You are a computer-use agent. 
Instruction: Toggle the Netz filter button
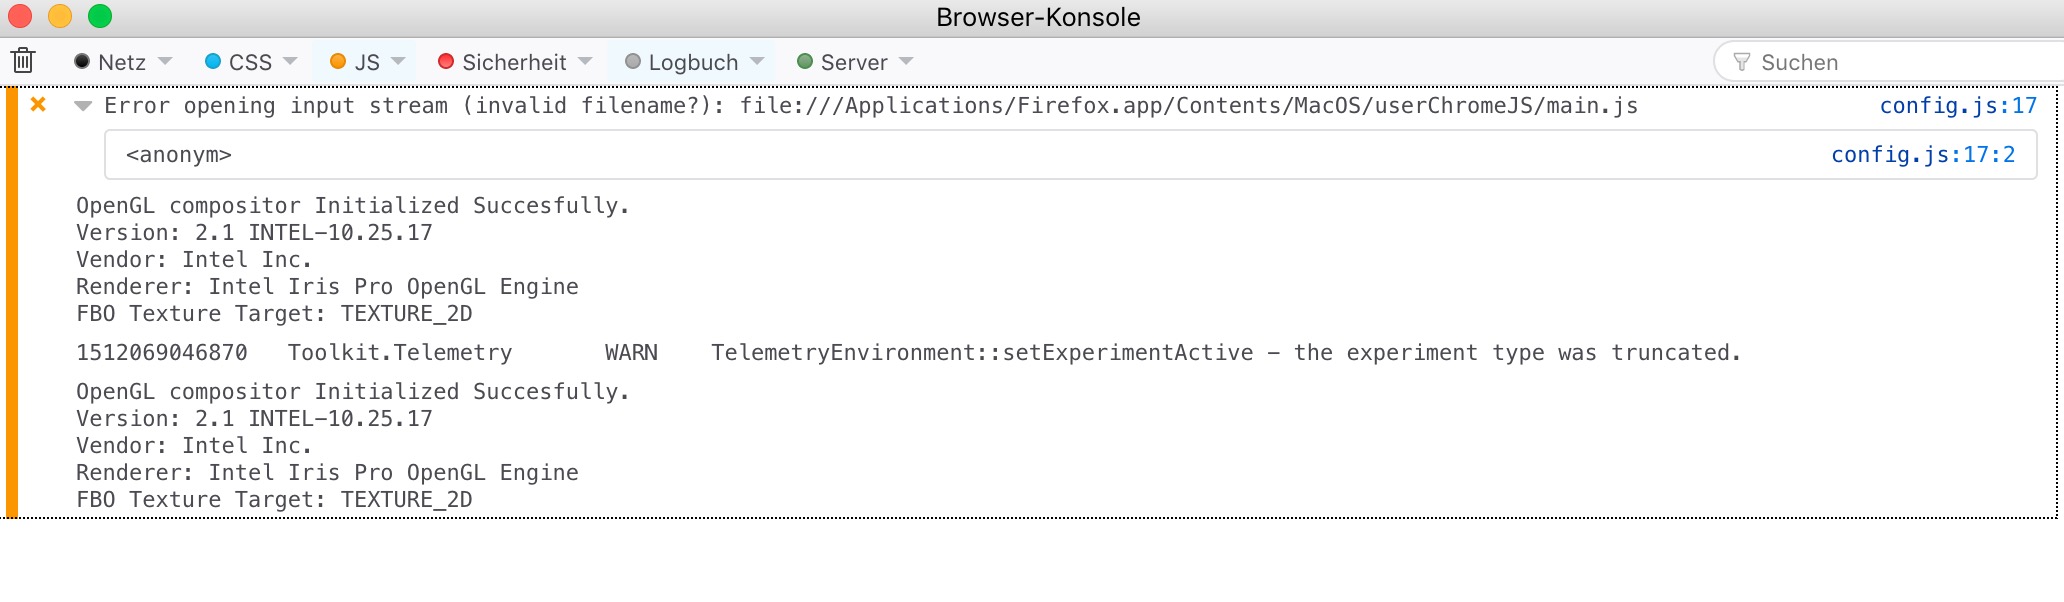[111, 62]
